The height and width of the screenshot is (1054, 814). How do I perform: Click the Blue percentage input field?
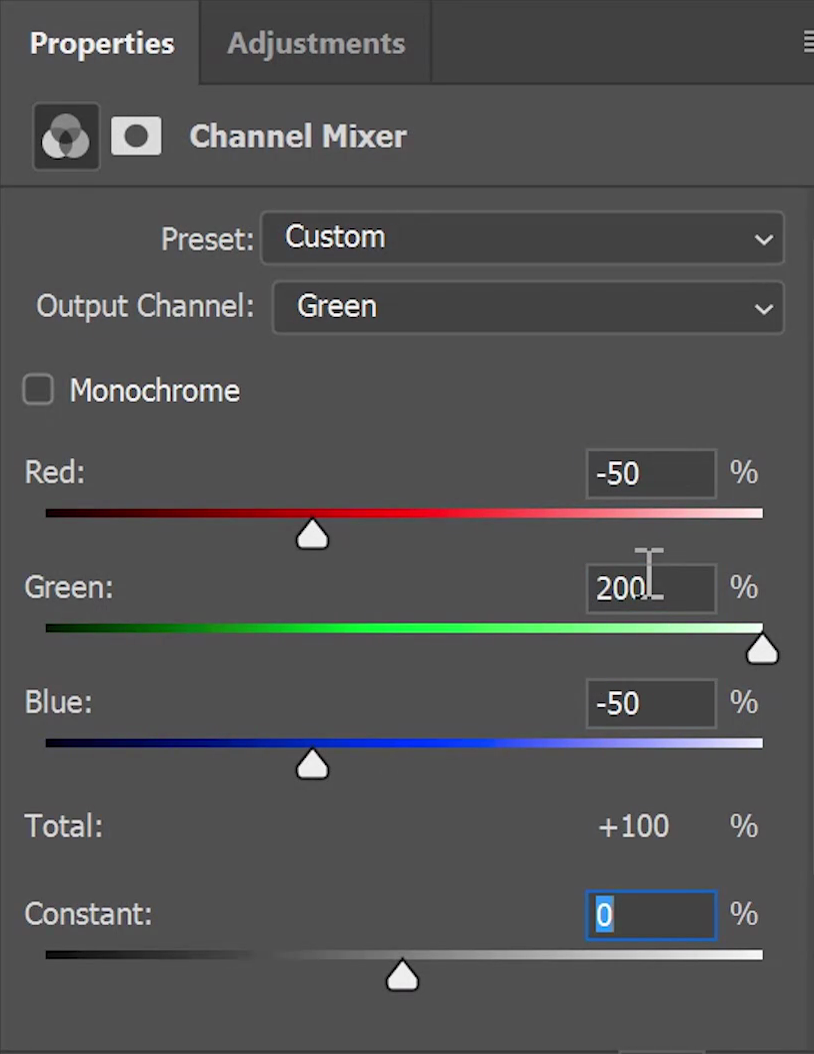click(x=651, y=704)
